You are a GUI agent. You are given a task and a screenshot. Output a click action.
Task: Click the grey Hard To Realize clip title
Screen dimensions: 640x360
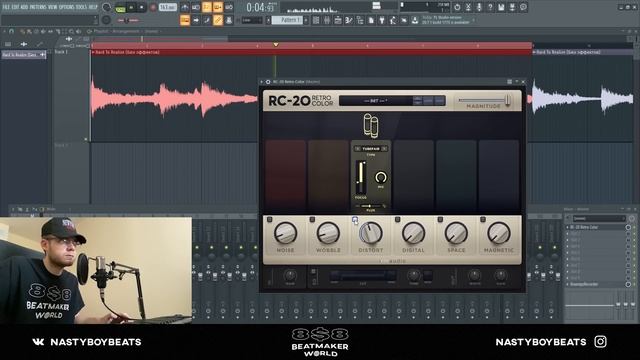[x=568, y=52]
